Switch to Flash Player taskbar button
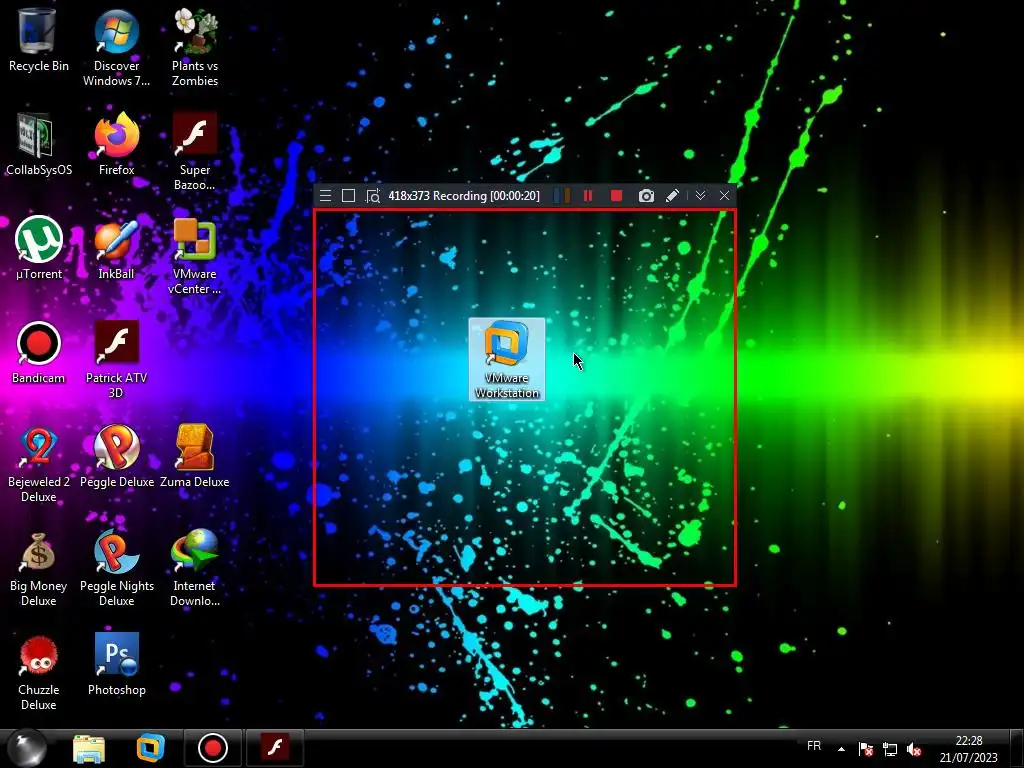The height and width of the screenshot is (768, 1024). click(x=275, y=748)
